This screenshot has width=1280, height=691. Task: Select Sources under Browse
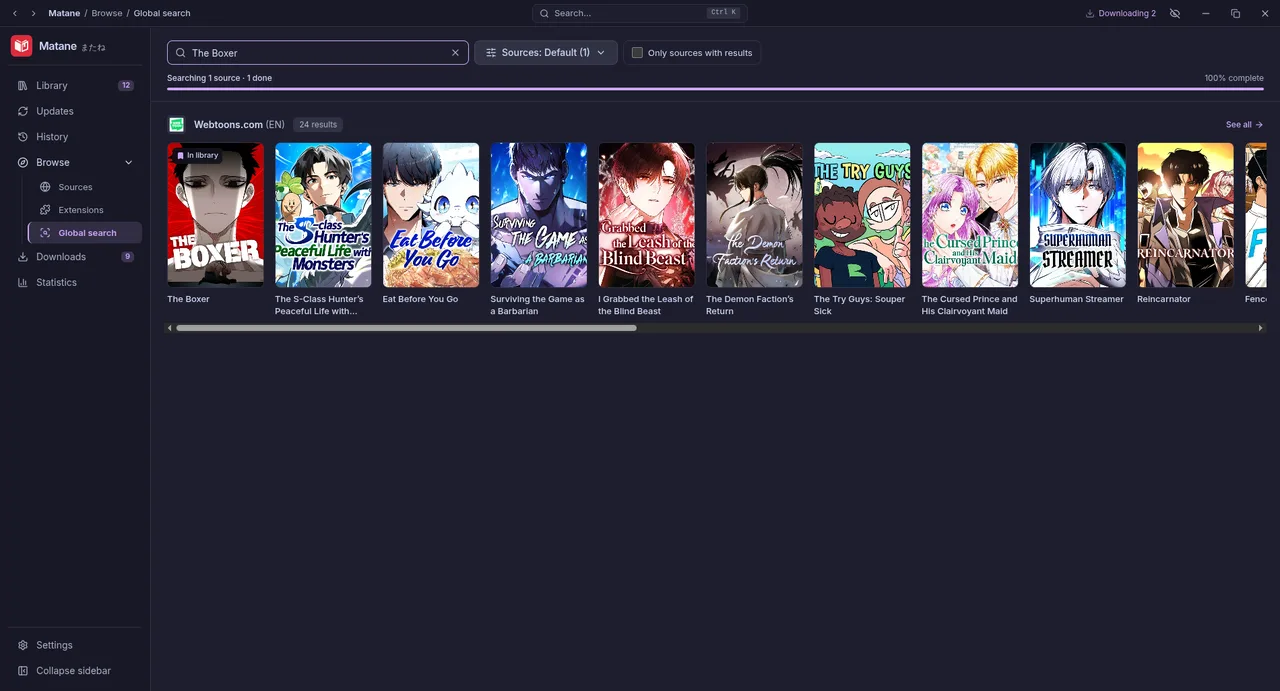(x=85, y=187)
